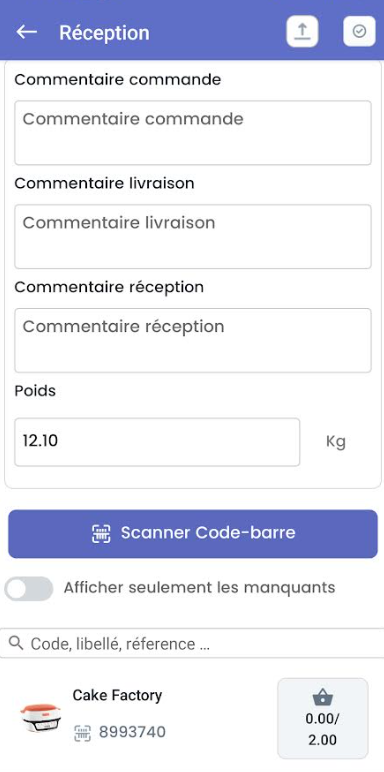Click the upload icon in header
Image resolution: width=384 pixels, height=772 pixels.
click(x=302, y=32)
